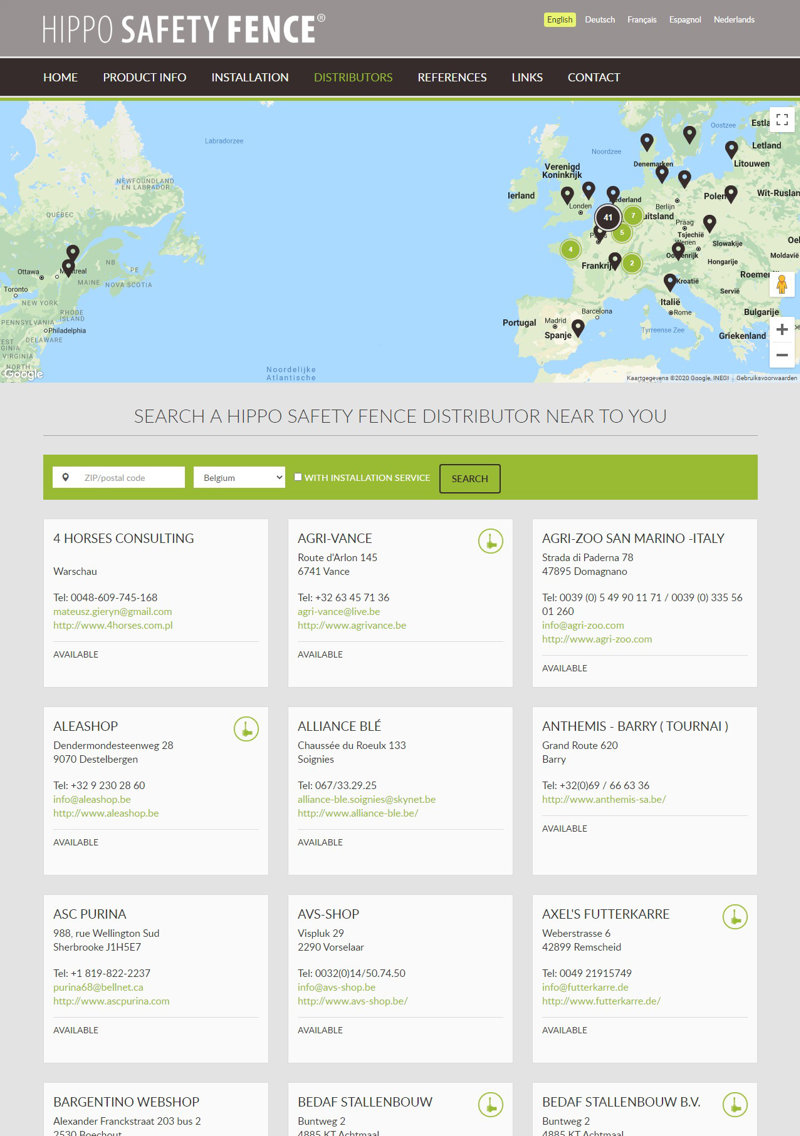This screenshot has height=1136, width=800.
Task: Click the Street View pegman icon
Action: coord(782,284)
